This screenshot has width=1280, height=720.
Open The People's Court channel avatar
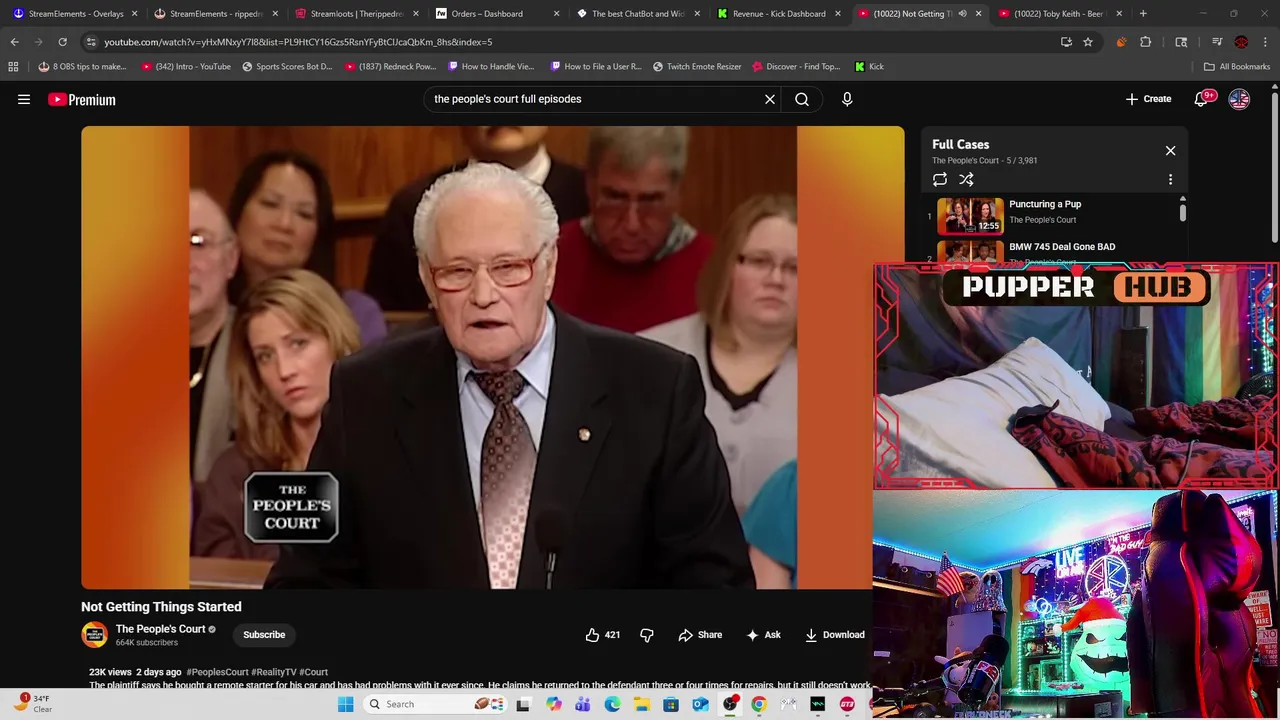point(94,635)
